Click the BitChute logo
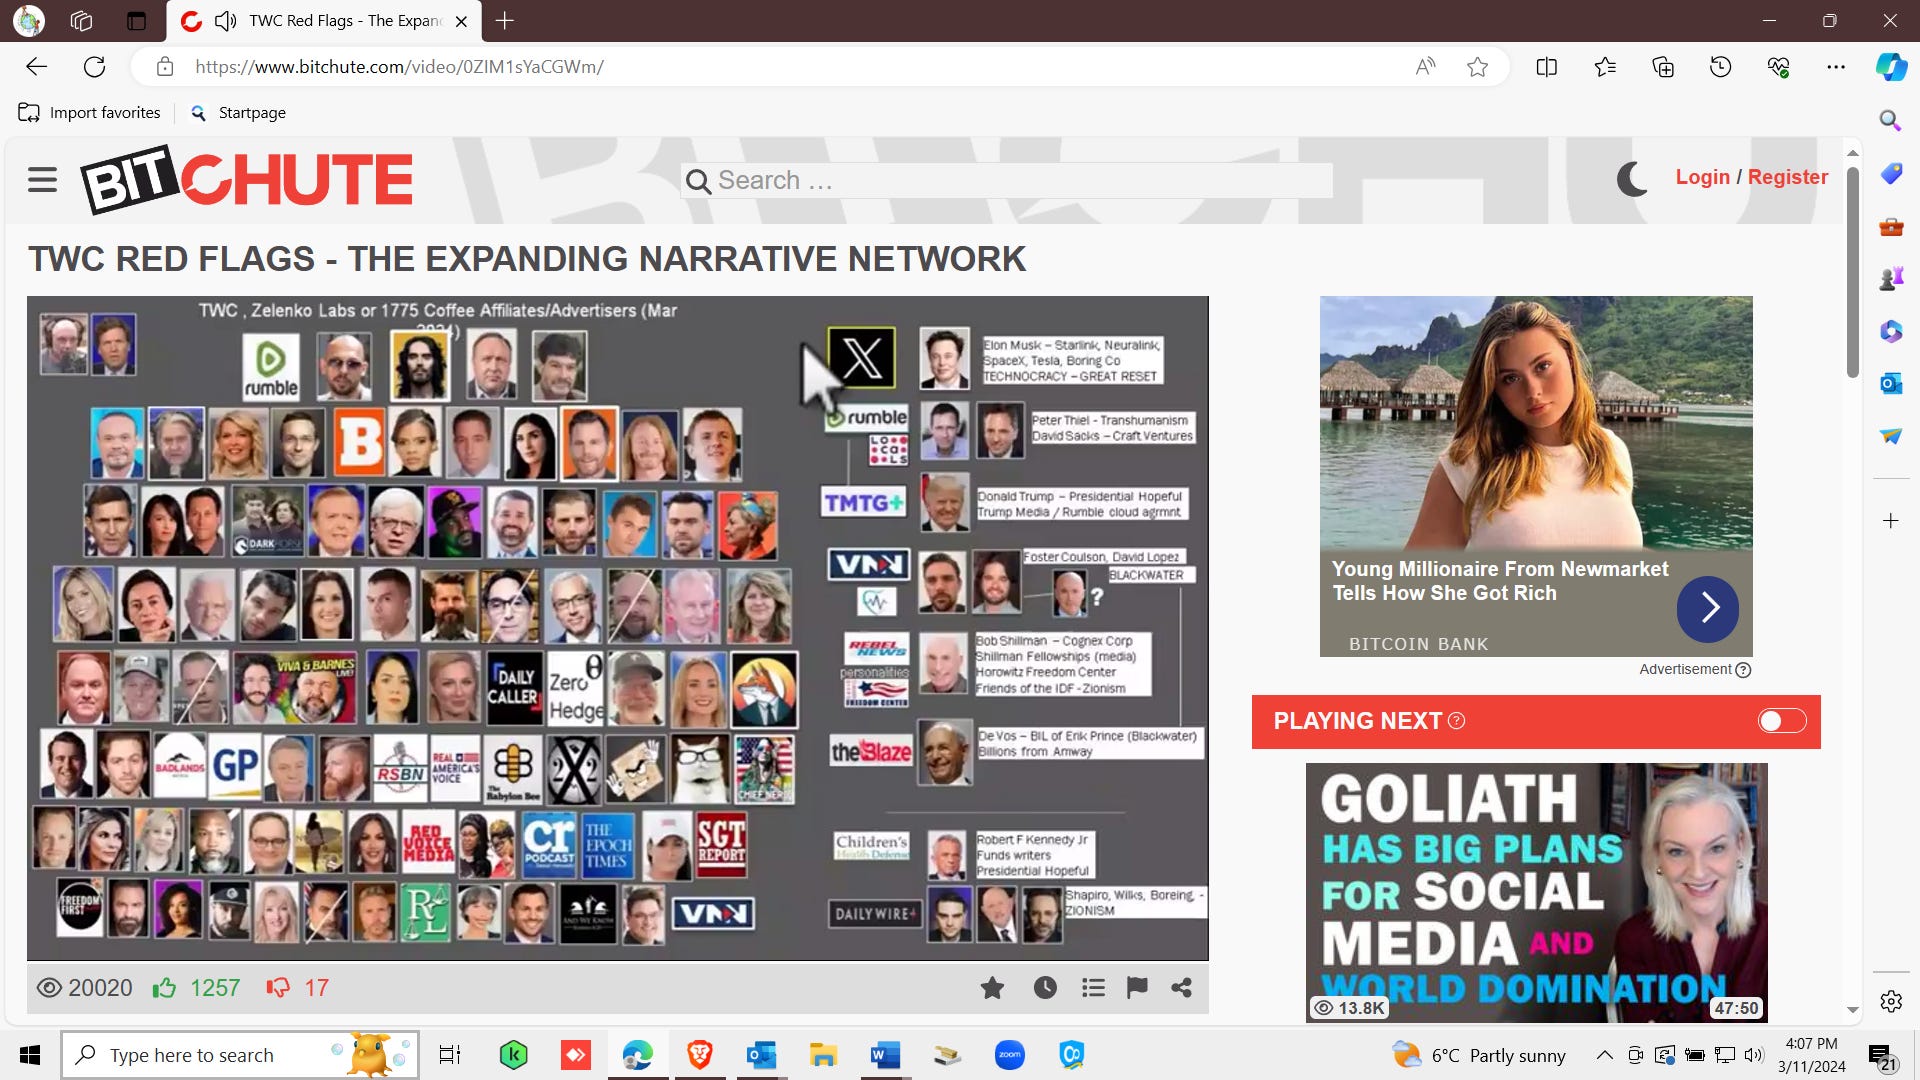Viewport: 1920px width, 1080px height. 246,180
